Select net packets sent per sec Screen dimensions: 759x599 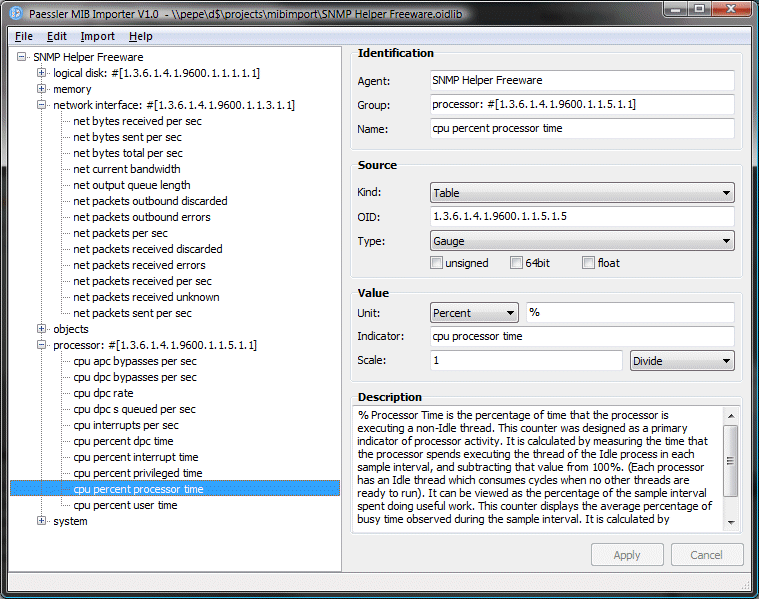click(133, 313)
